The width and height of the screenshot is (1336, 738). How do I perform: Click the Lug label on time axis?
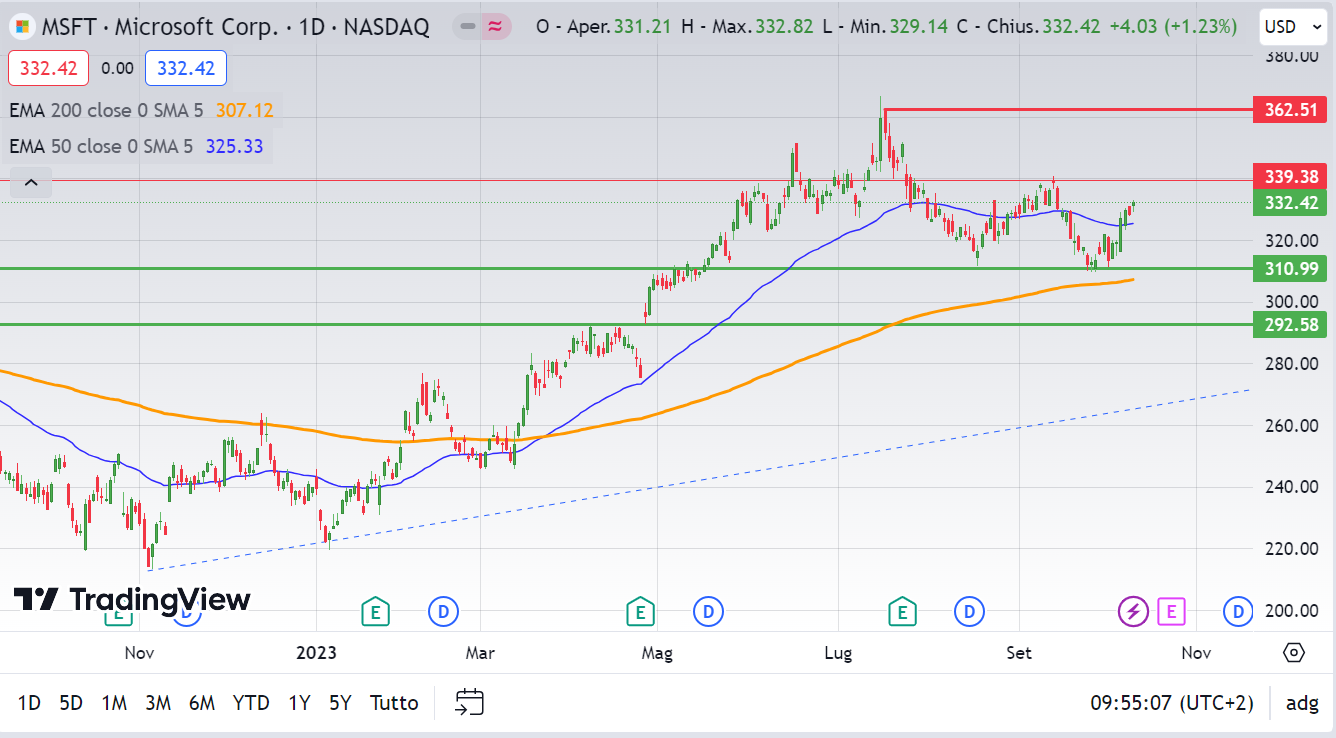pos(838,653)
